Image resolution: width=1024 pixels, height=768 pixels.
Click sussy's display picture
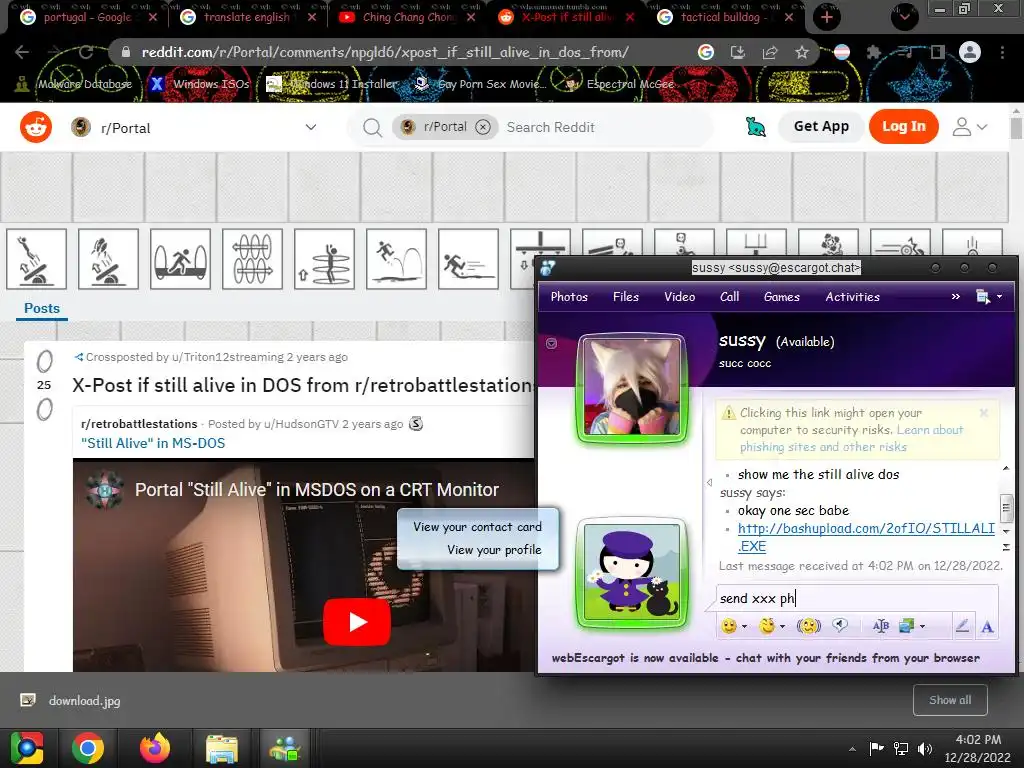(x=632, y=388)
